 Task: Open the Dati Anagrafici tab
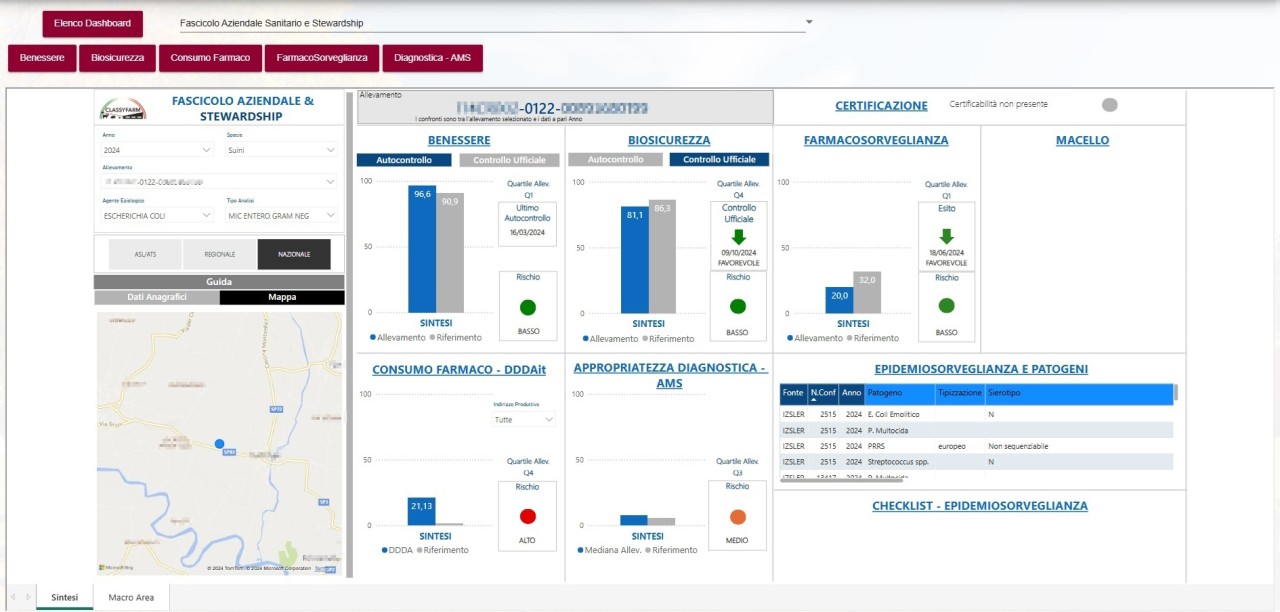(x=157, y=298)
